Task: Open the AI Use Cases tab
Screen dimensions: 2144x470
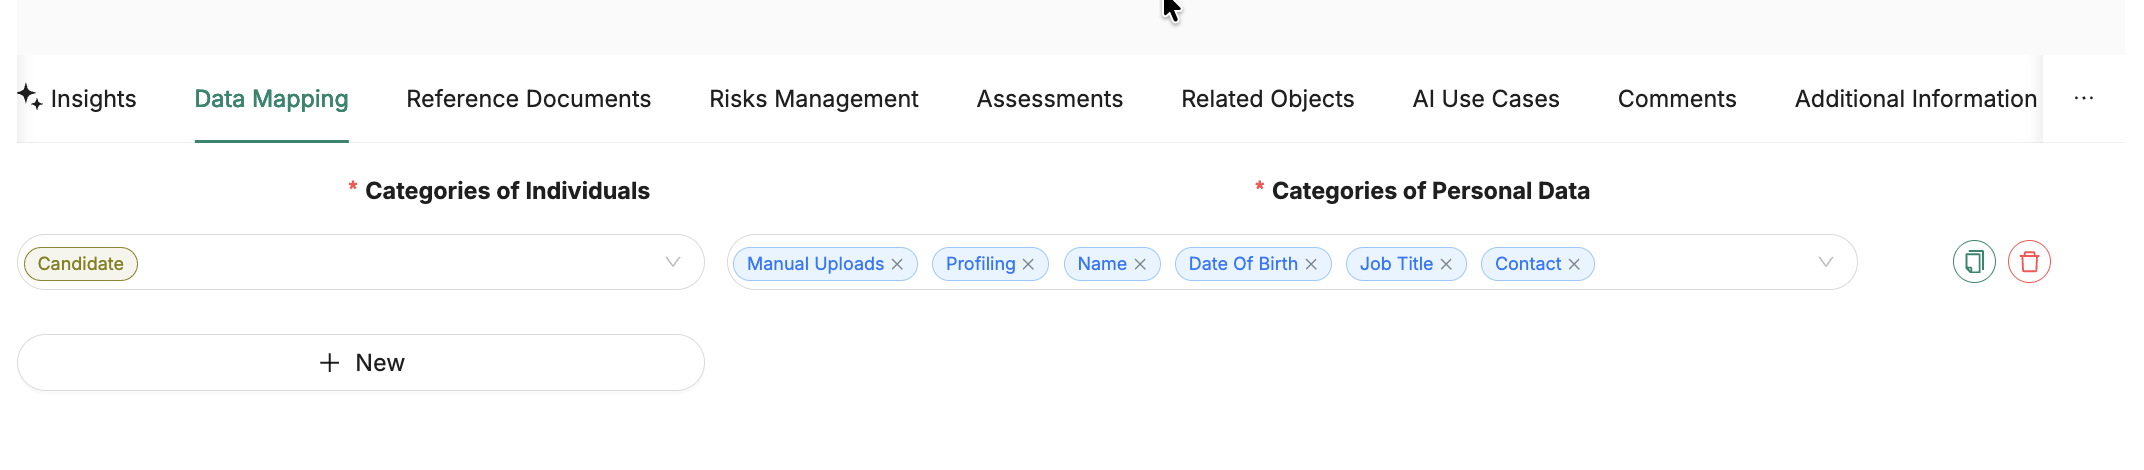Action: coord(1486,99)
